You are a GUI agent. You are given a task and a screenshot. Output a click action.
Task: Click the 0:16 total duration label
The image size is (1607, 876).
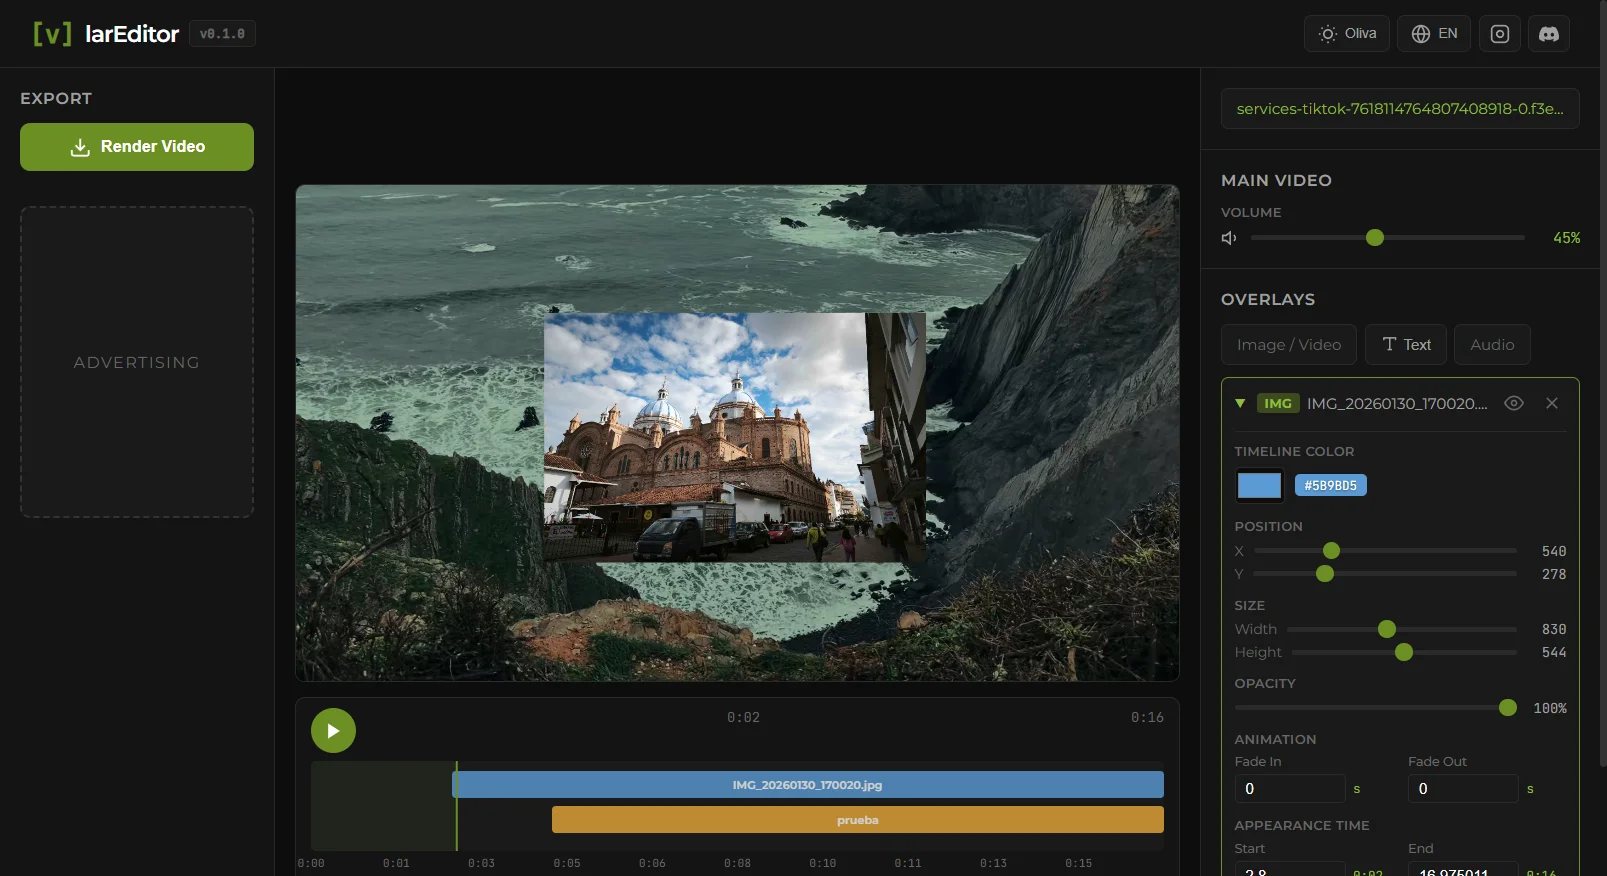pos(1147,718)
